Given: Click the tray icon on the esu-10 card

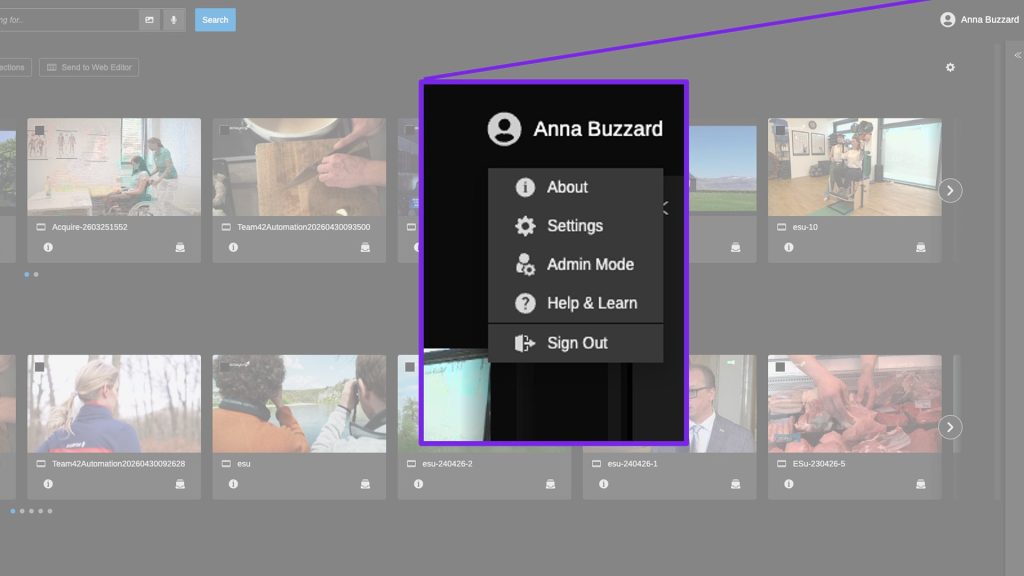Looking at the screenshot, I should click(921, 248).
